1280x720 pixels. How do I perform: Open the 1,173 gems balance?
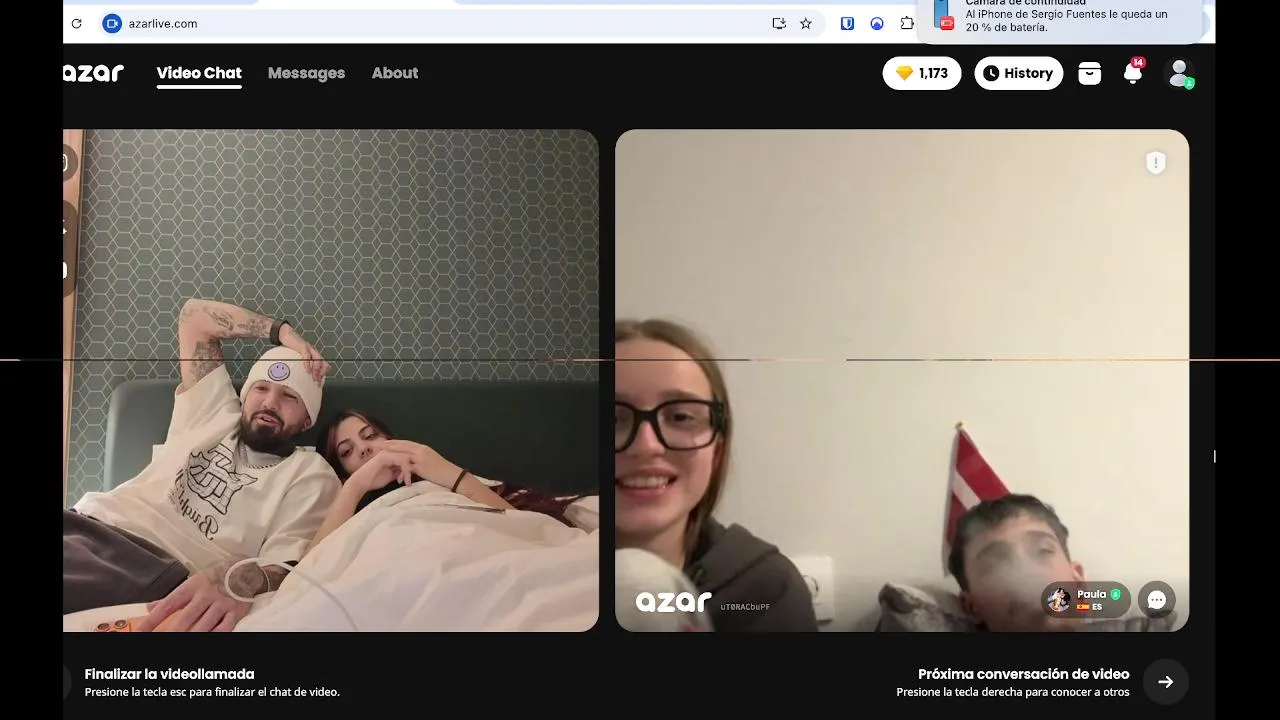(922, 73)
